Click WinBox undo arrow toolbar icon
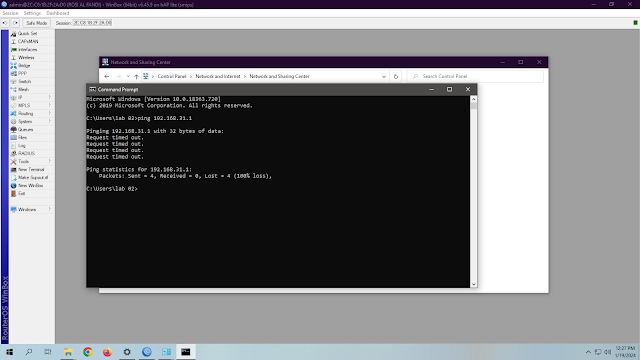 click(x=5, y=23)
